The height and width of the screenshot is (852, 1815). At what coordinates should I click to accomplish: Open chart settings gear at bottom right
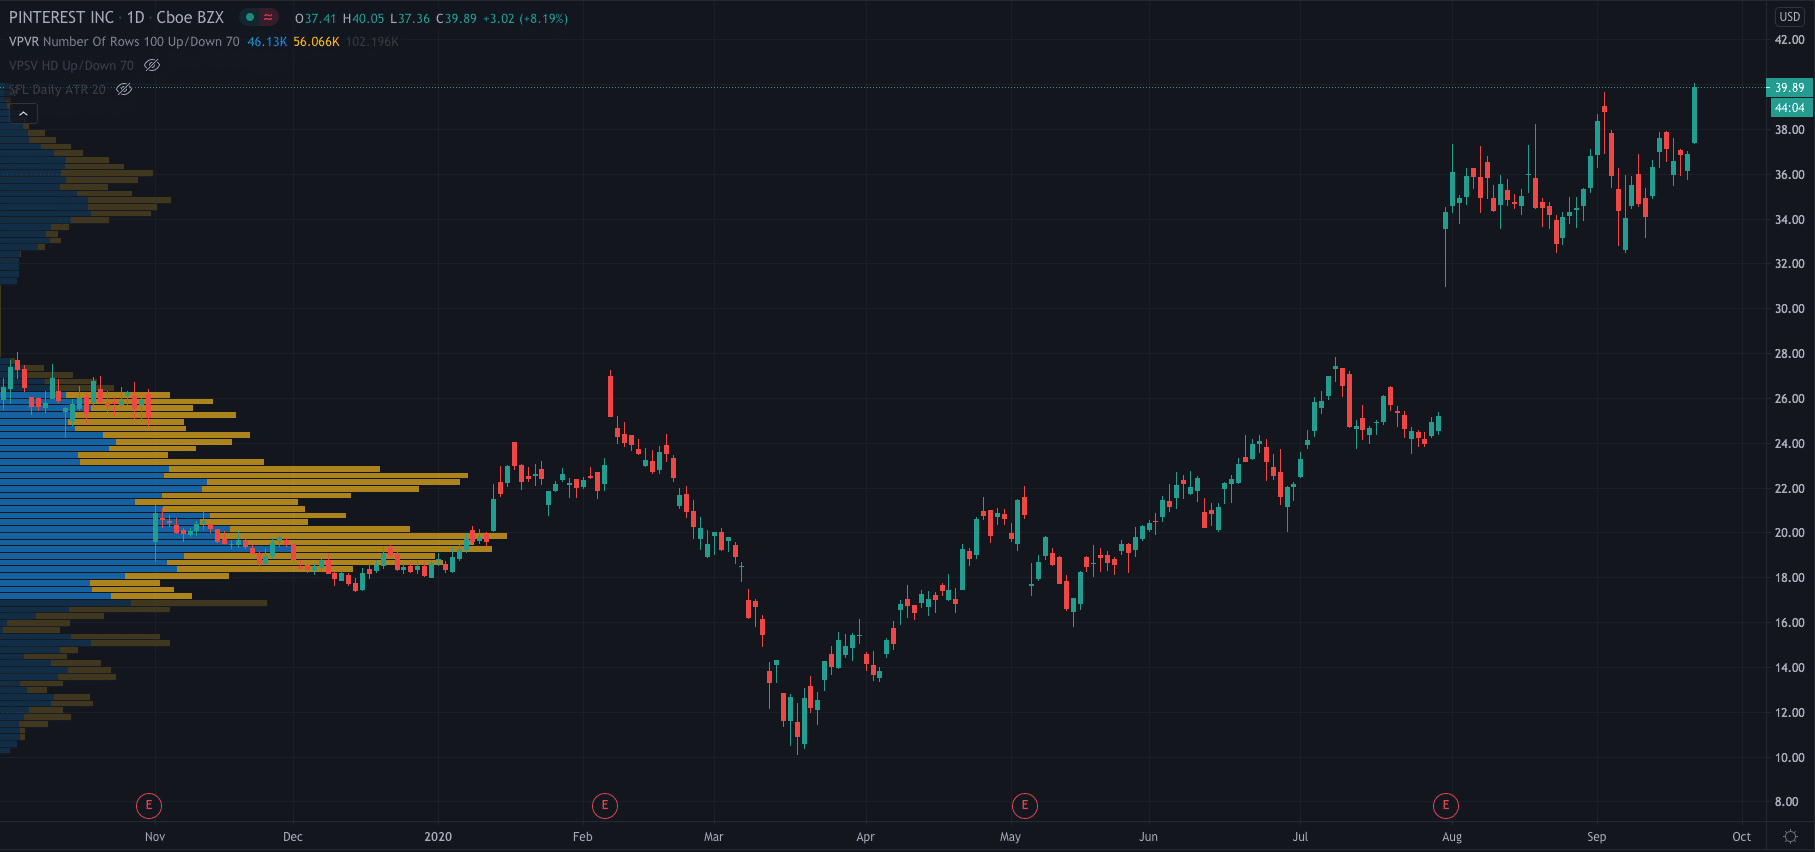tap(1790, 836)
